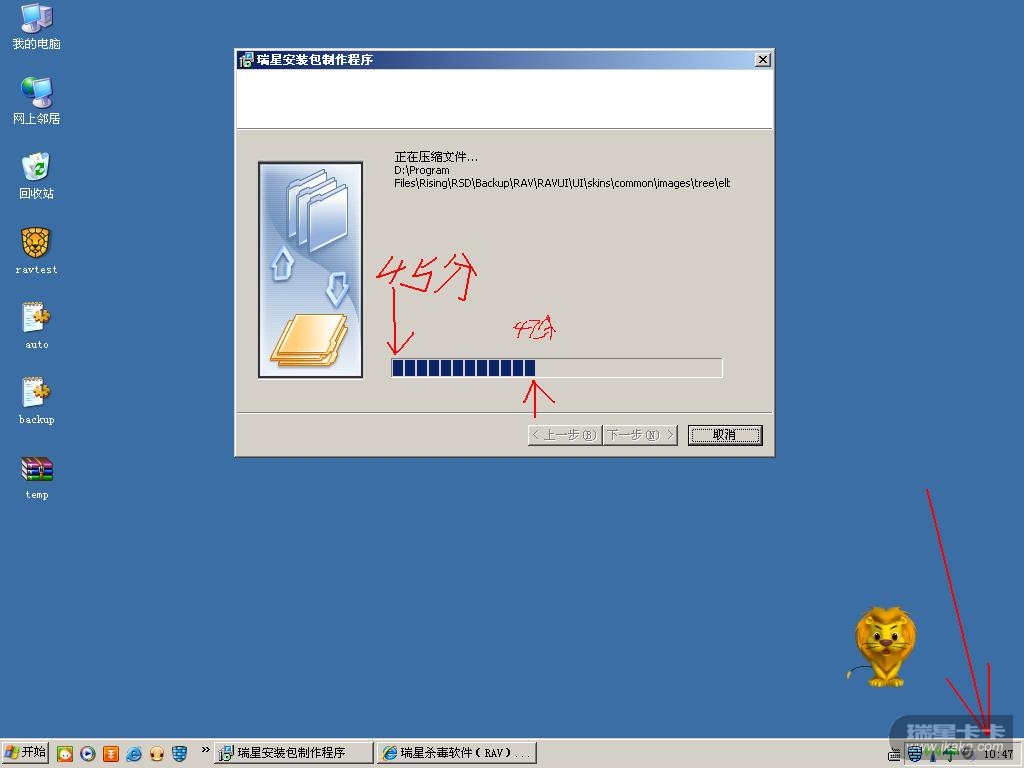The height and width of the screenshot is (768, 1024).
Task: Switch to 瑞星杀毒软件 (RAV) taskbar button
Action: click(x=457, y=752)
